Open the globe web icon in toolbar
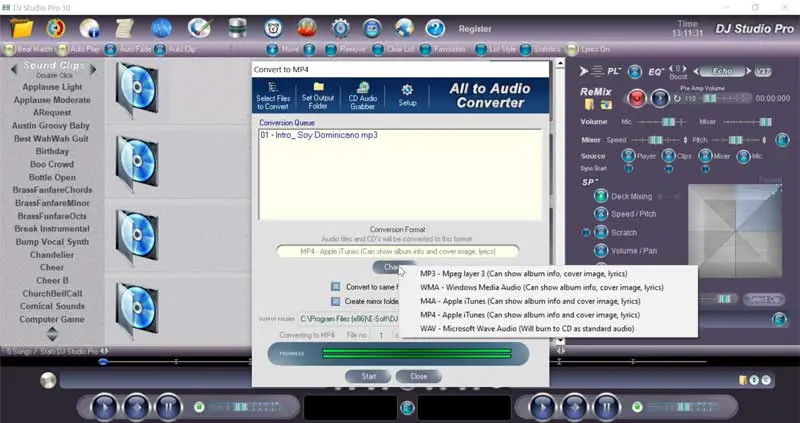 pos(404,28)
